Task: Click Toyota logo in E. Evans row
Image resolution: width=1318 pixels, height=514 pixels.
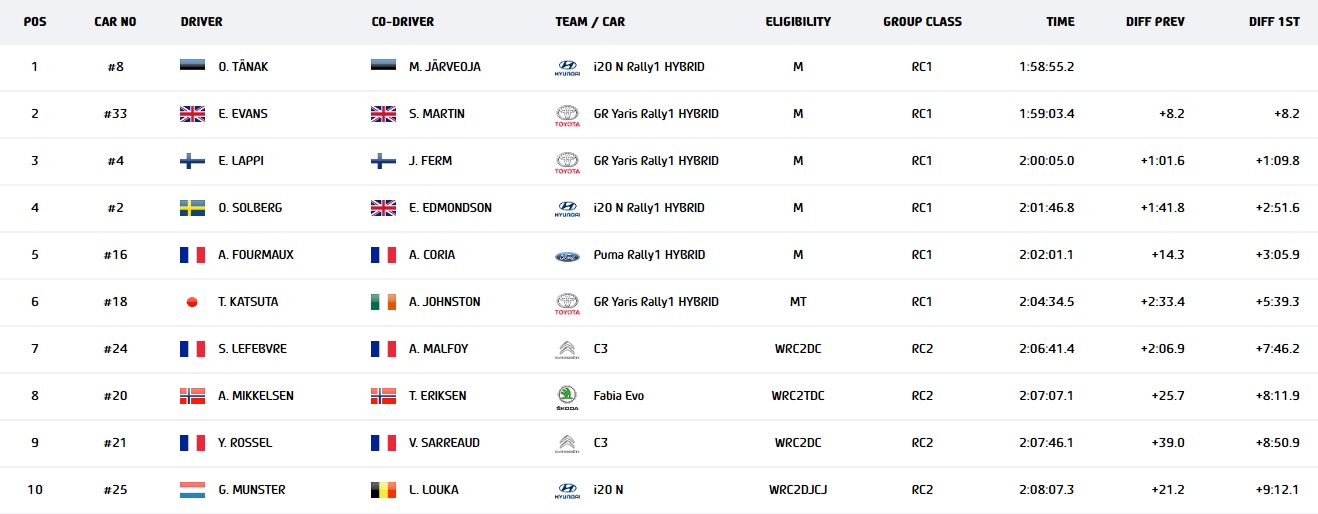Action: click(x=566, y=115)
